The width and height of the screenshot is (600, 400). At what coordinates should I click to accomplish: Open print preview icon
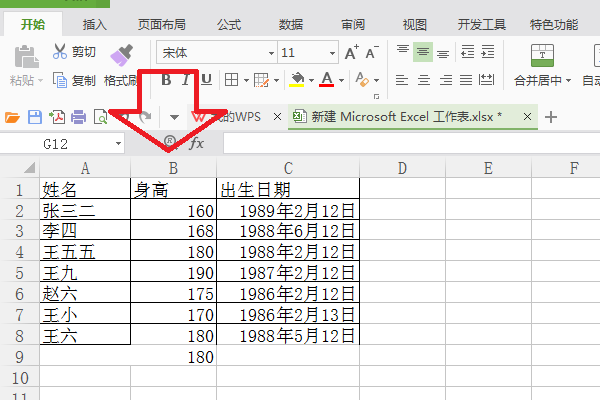click(x=100, y=117)
